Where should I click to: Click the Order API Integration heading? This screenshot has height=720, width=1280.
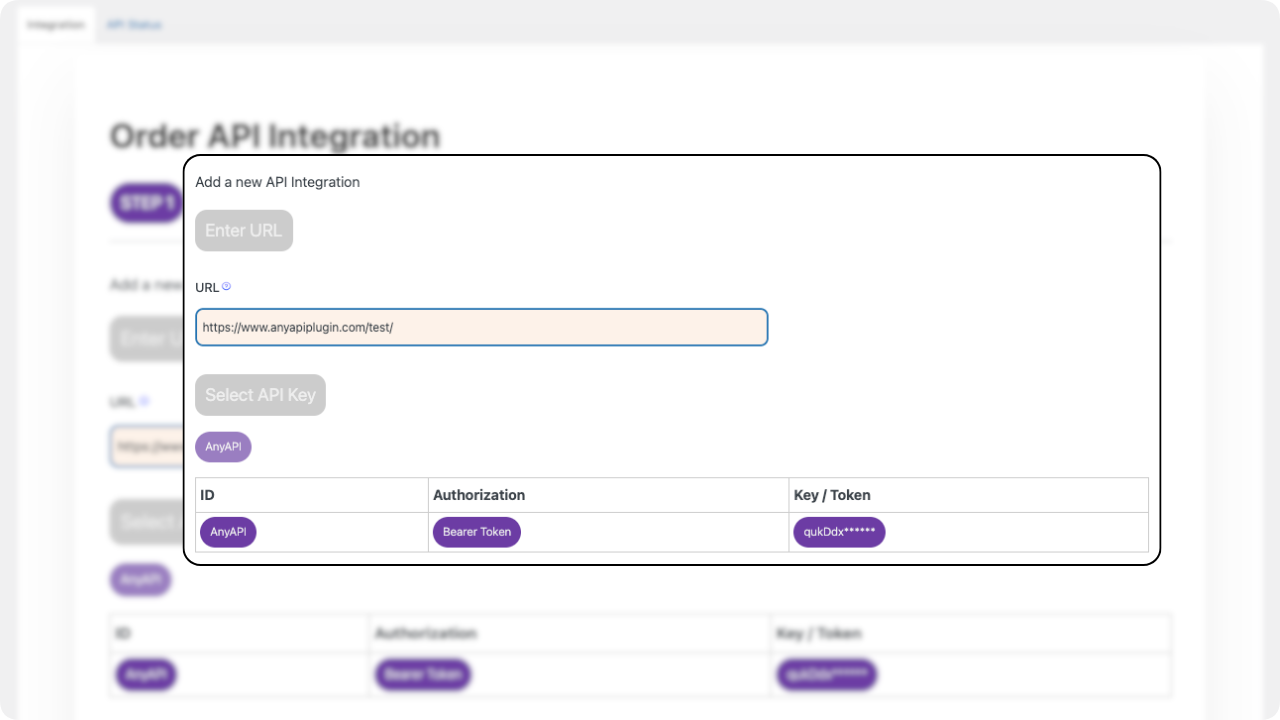275,136
